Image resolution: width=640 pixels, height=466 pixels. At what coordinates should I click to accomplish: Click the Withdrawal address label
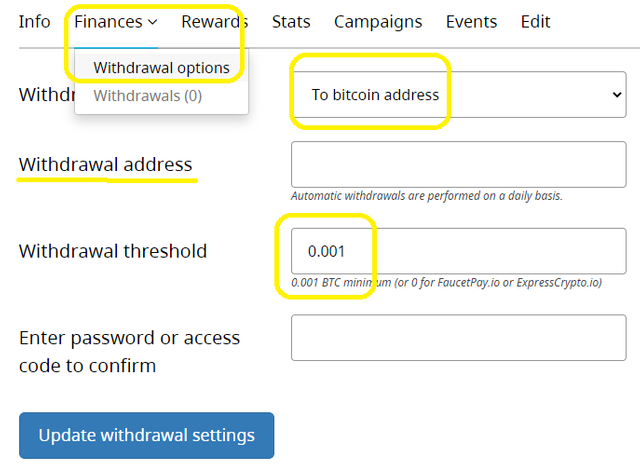point(105,164)
